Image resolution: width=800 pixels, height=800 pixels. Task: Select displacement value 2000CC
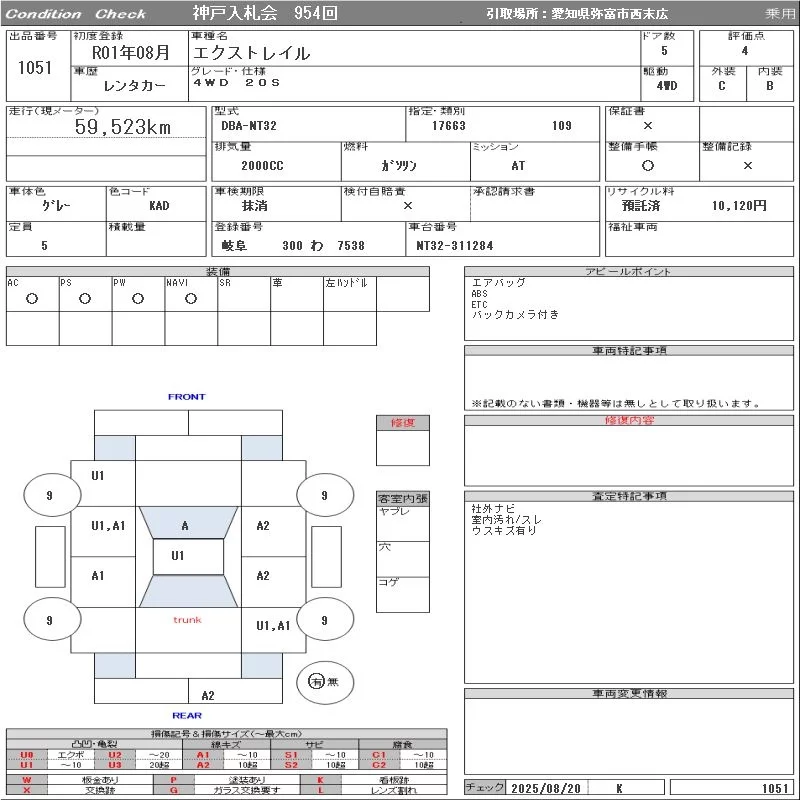(262, 166)
